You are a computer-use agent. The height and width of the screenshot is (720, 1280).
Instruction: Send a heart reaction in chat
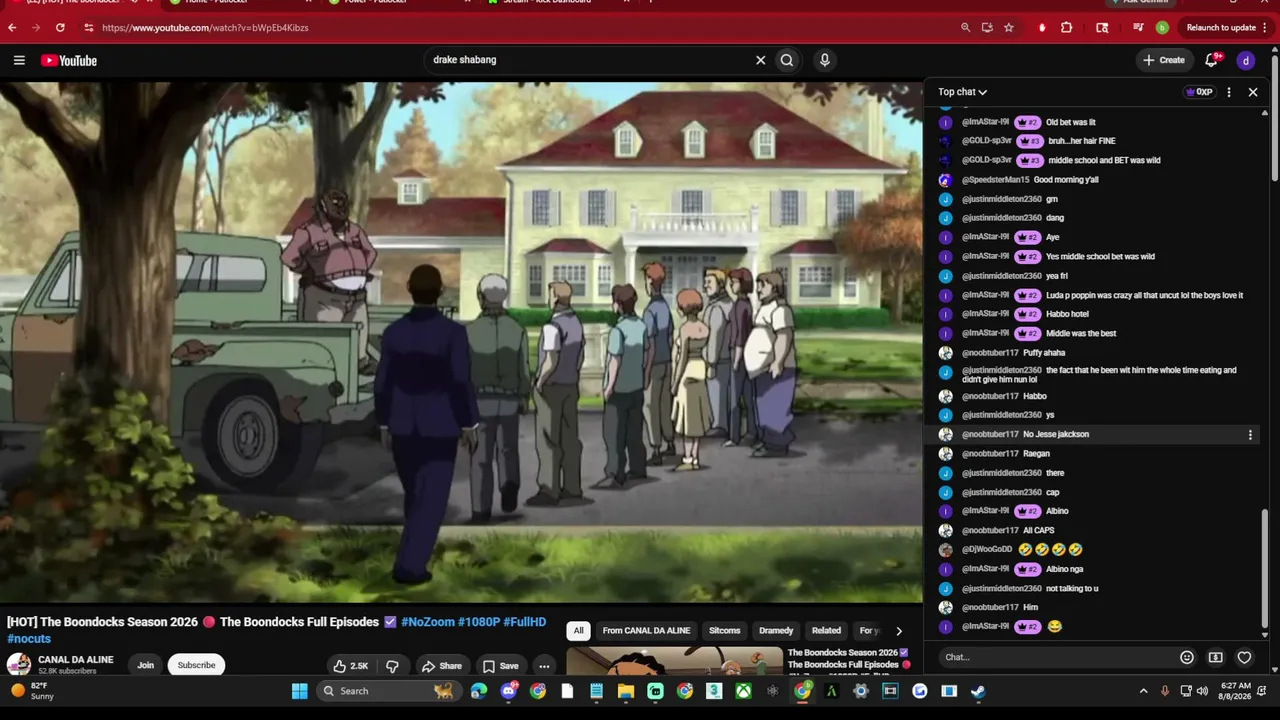click(x=1244, y=657)
